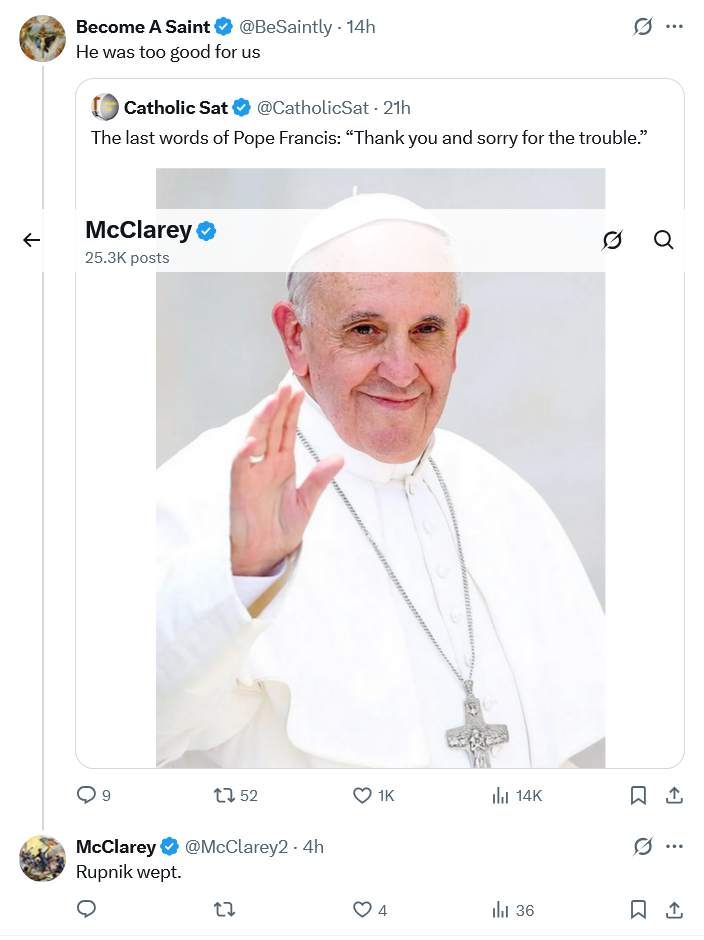Open more options on McClarey's reply
The height and width of the screenshot is (940, 704).
click(675, 847)
